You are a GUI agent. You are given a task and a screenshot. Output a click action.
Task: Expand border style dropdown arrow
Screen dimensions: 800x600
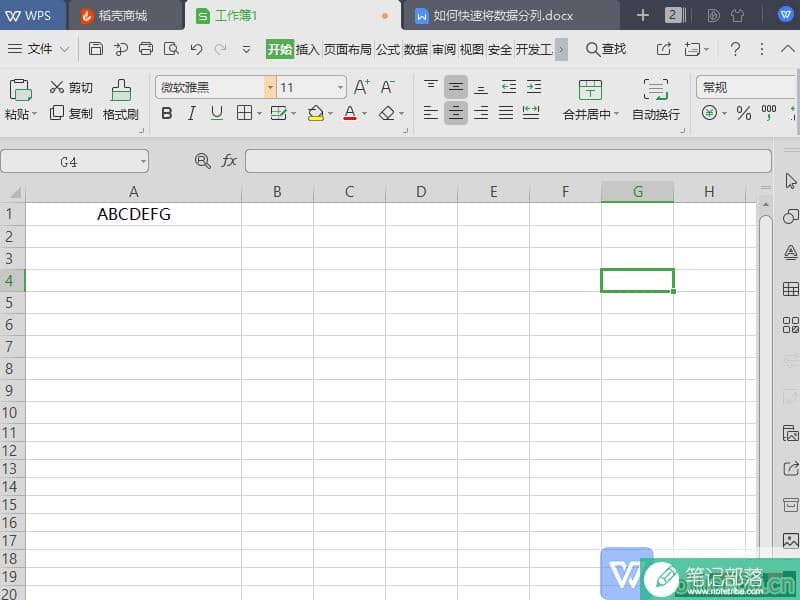click(259, 114)
